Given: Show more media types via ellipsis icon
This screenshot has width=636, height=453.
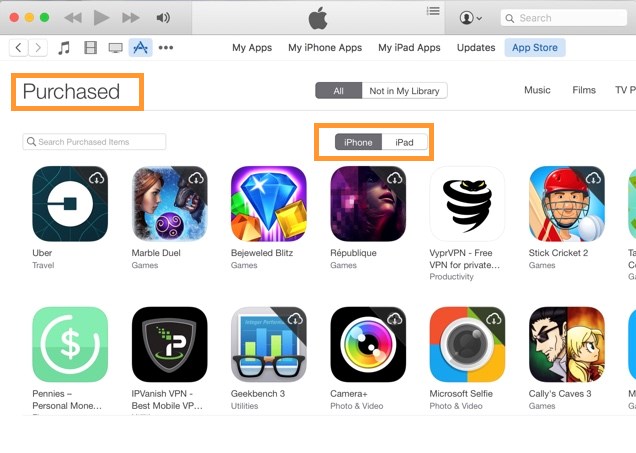Looking at the screenshot, I should (x=166, y=48).
